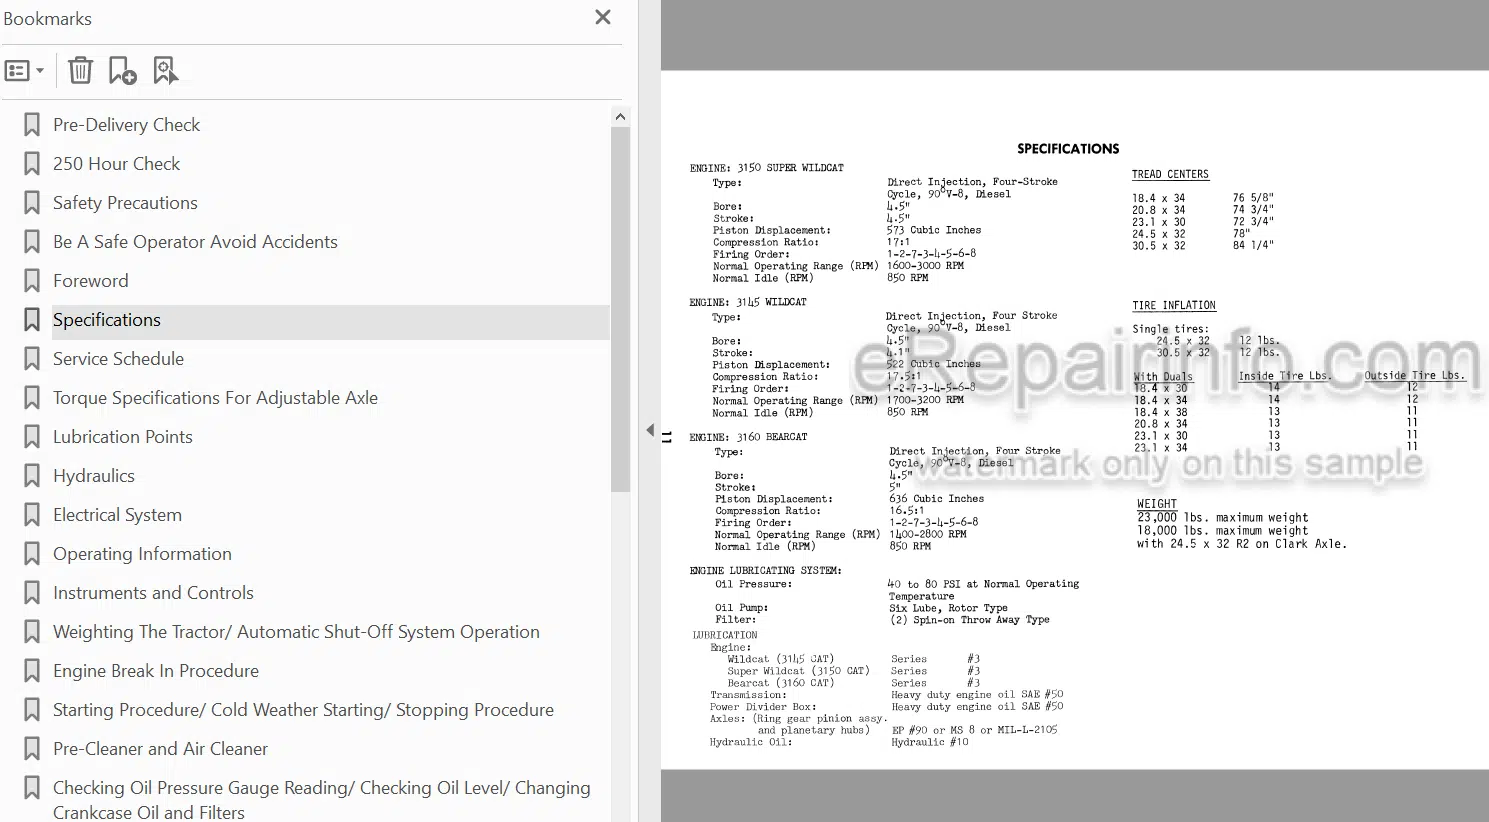Click ENGINE: 3150 SUPER WILDCAT text
This screenshot has width=1489, height=822.
[x=767, y=168]
